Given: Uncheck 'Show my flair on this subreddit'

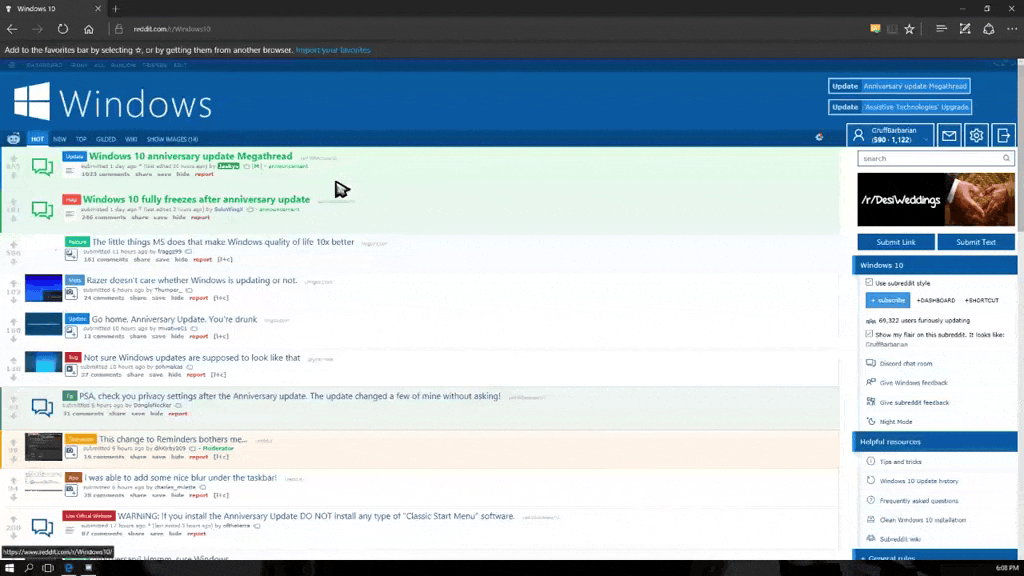Looking at the screenshot, I should [x=869, y=334].
